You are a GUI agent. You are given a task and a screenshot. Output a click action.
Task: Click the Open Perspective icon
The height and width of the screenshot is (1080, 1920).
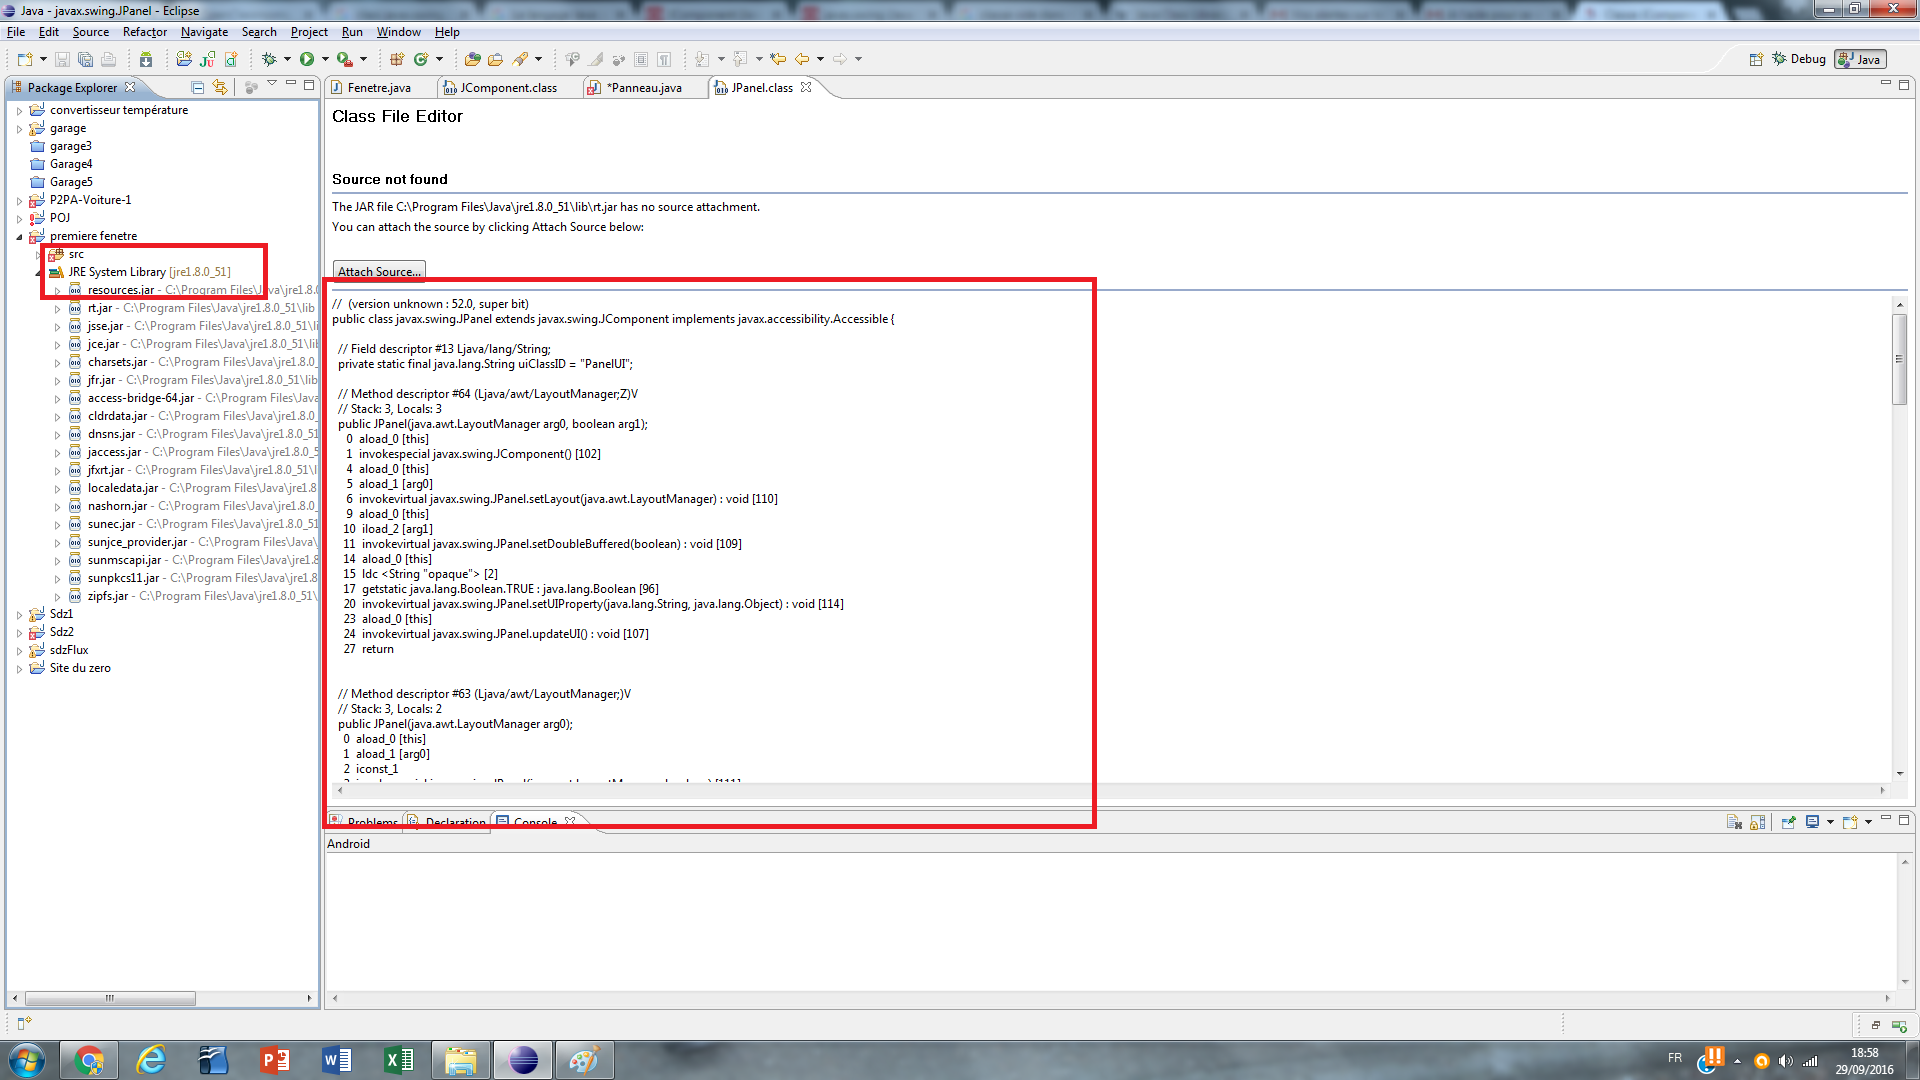click(x=1756, y=60)
